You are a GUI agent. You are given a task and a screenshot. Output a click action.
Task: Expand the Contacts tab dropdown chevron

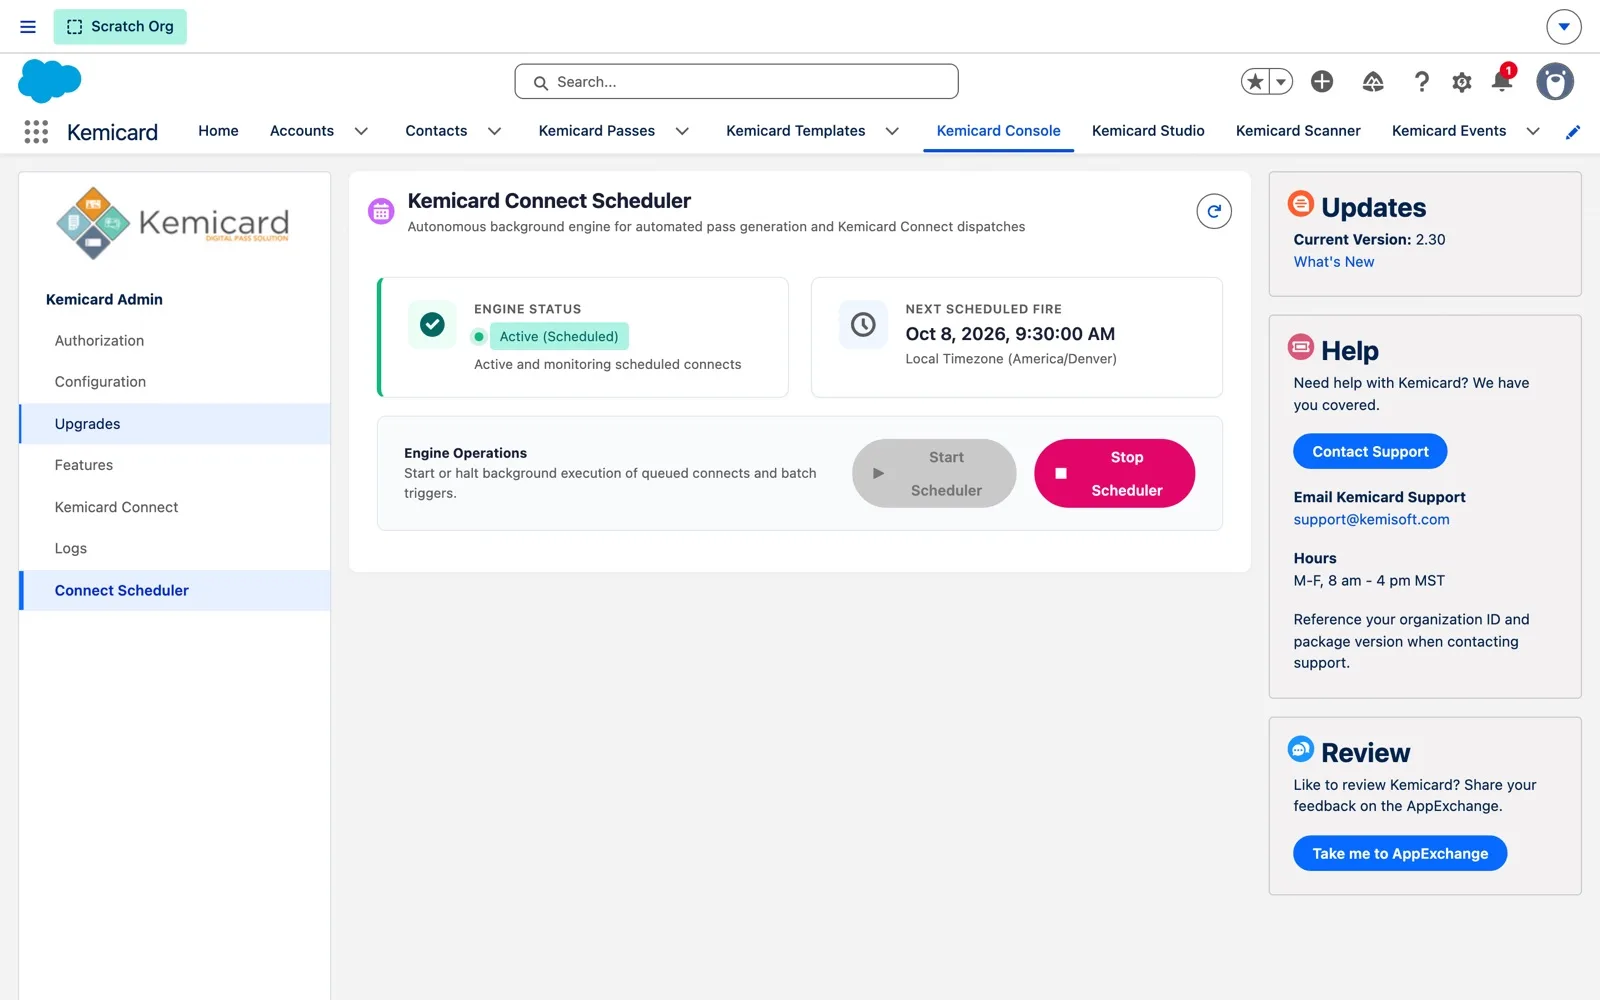point(494,131)
